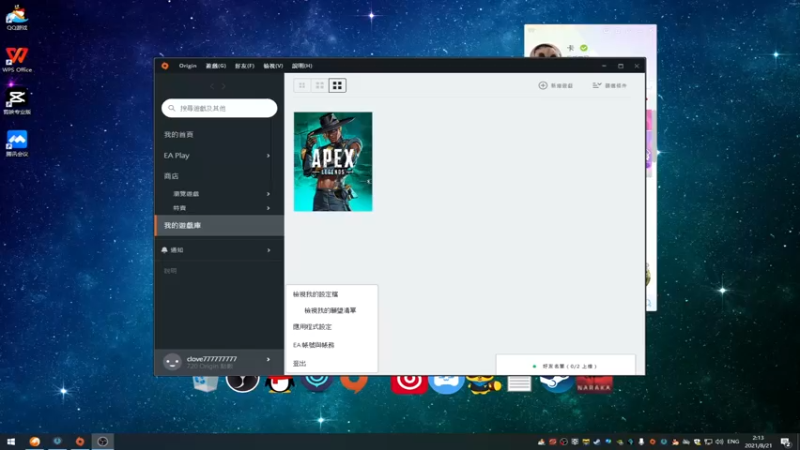Open the 檢視(V) menu
The width and height of the screenshot is (800, 450).
(x=273, y=66)
